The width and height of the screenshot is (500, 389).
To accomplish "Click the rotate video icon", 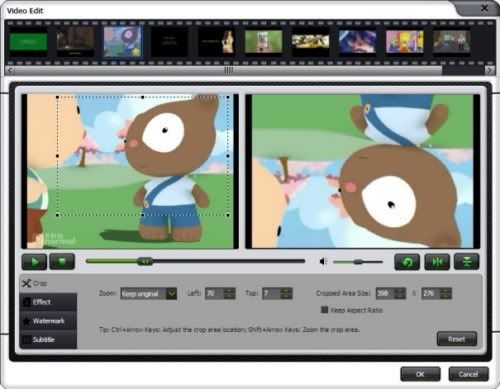I will pyautogui.click(x=407, y=262).
